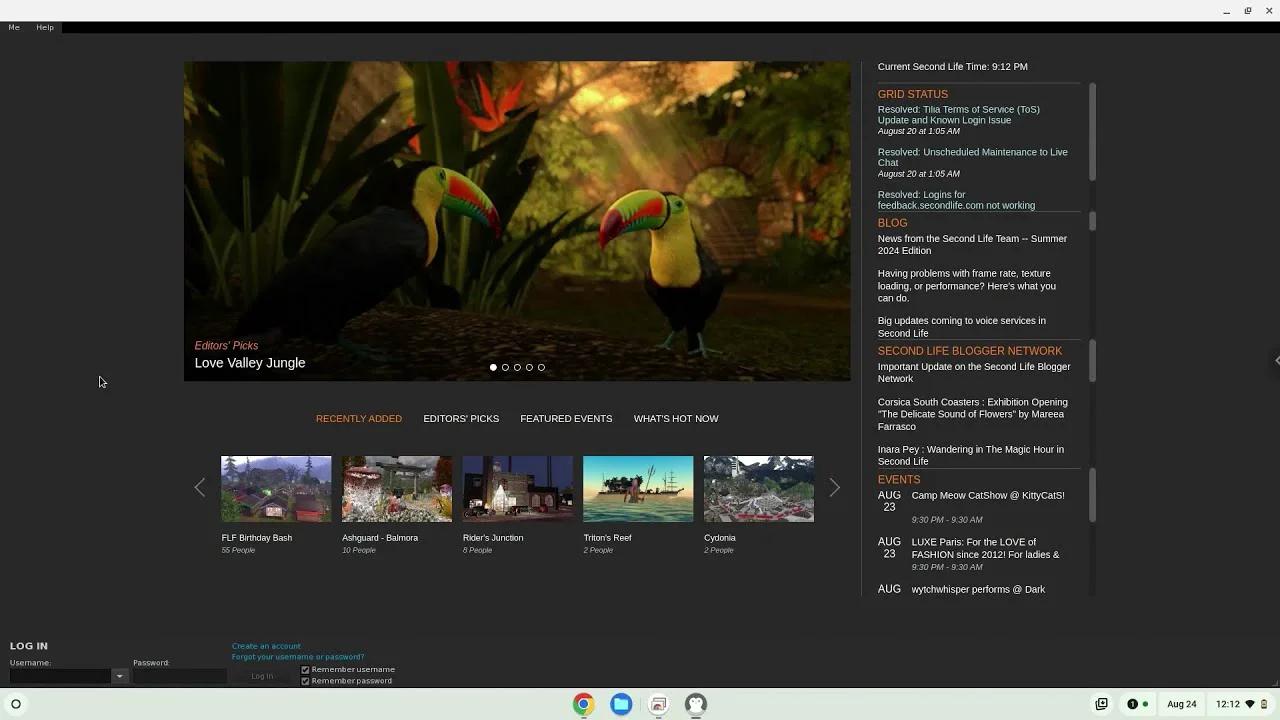Open the saved usernames dropdown arrow
The image size is (1280, 720).
[x=119, y=676]
